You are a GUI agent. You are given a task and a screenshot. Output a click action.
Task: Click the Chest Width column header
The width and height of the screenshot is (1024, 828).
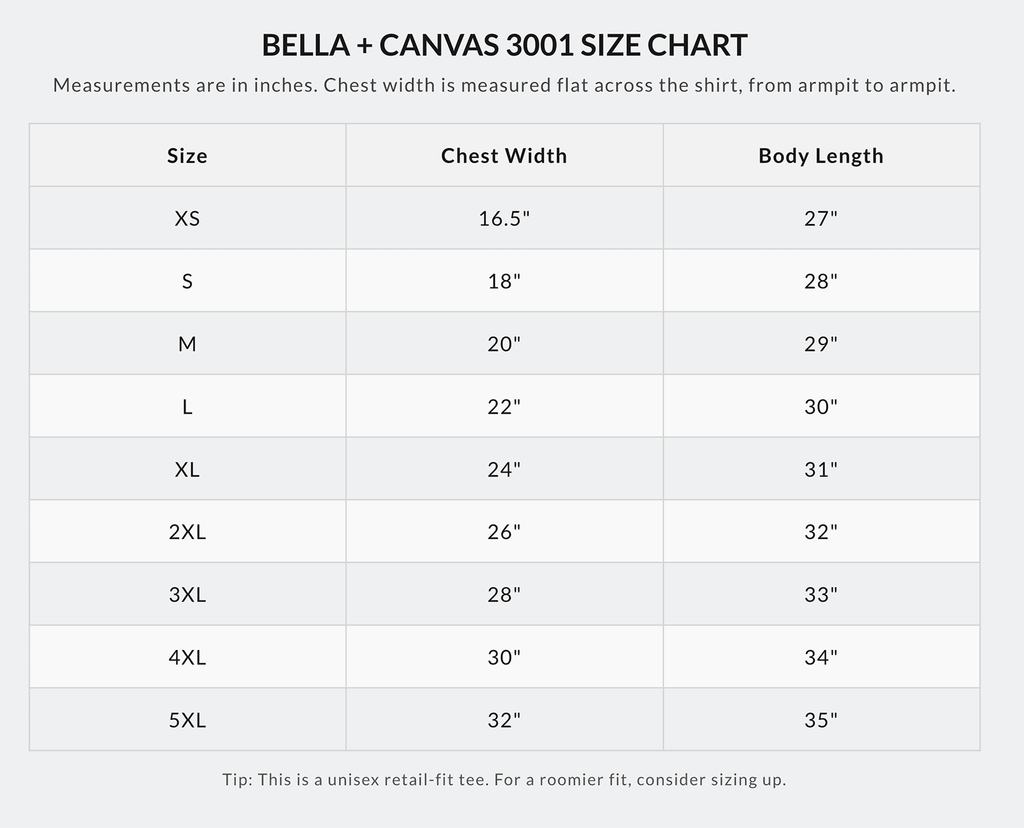504,155
